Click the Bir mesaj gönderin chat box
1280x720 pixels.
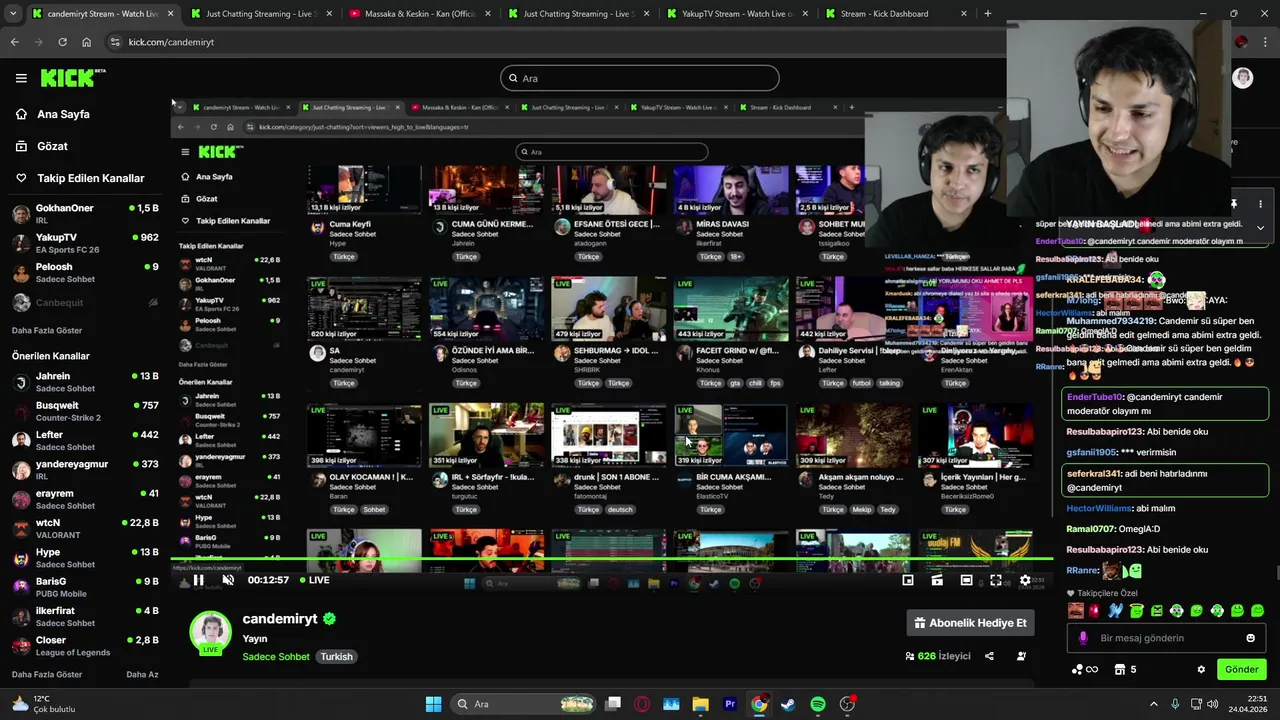[x=1166, y=638]
